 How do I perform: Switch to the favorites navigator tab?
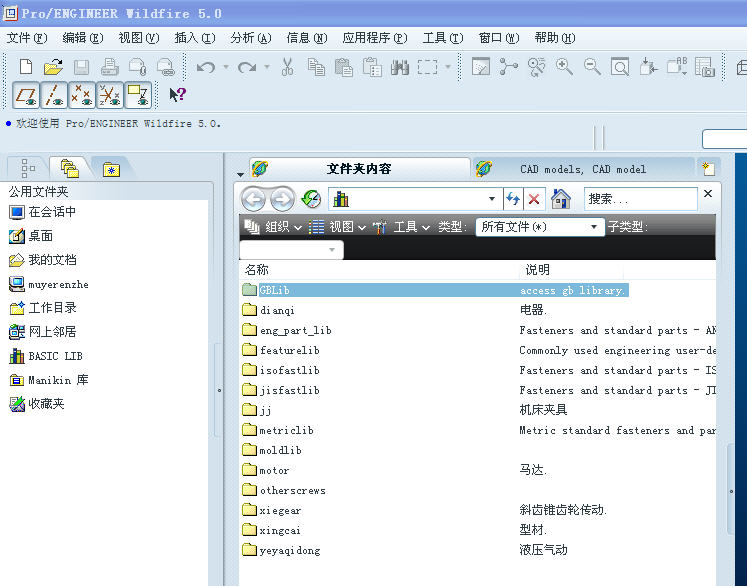pos(111,169)
